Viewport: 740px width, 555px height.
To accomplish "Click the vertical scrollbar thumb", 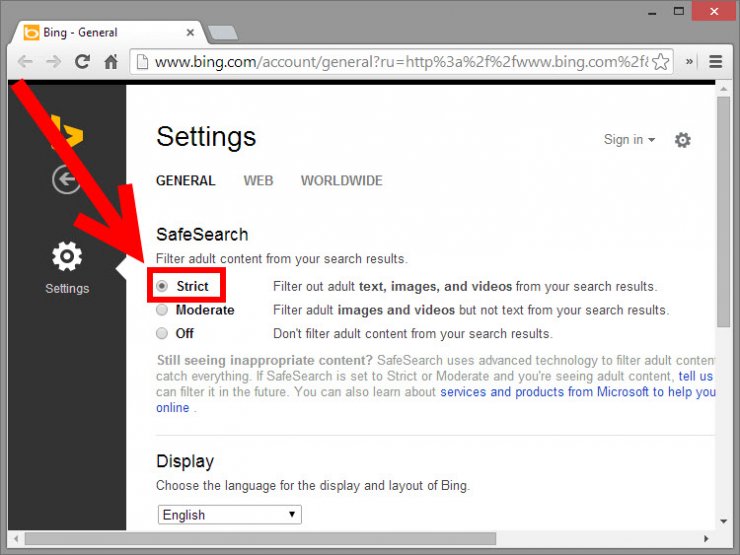I will point(723,212).
